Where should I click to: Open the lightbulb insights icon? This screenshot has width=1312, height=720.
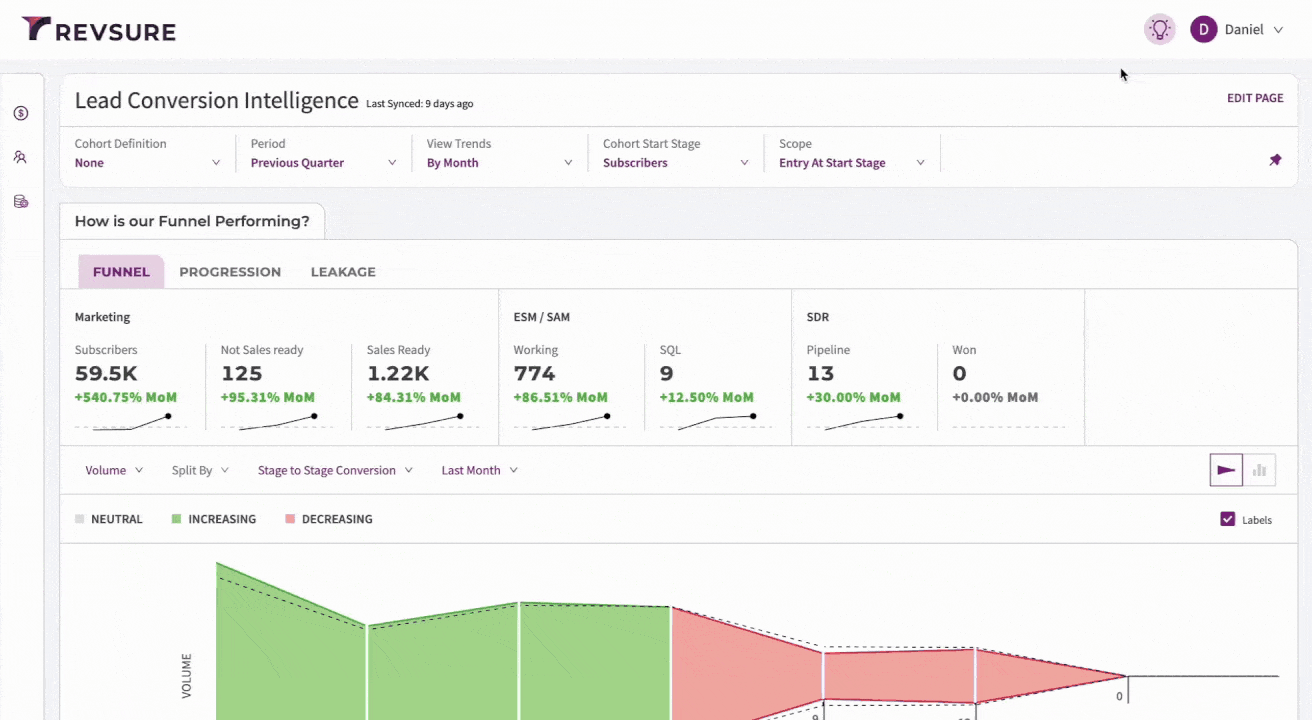[1160, 30]
